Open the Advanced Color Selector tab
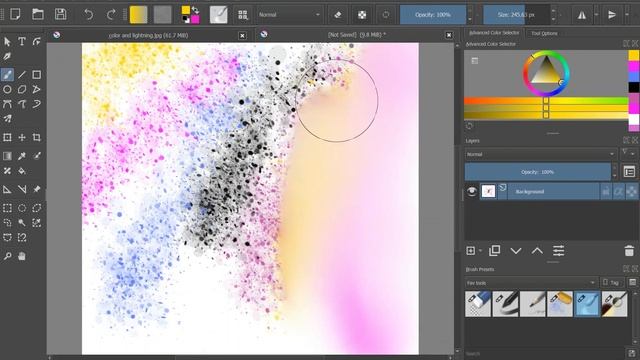 click(494, 33)
